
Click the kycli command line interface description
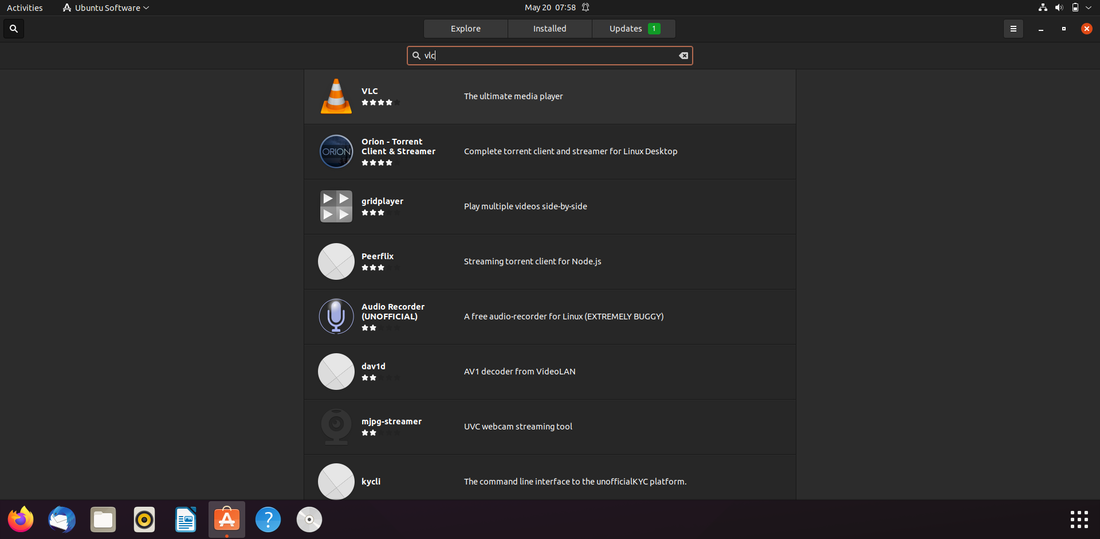pyautogui.click(x=575, y=481)
